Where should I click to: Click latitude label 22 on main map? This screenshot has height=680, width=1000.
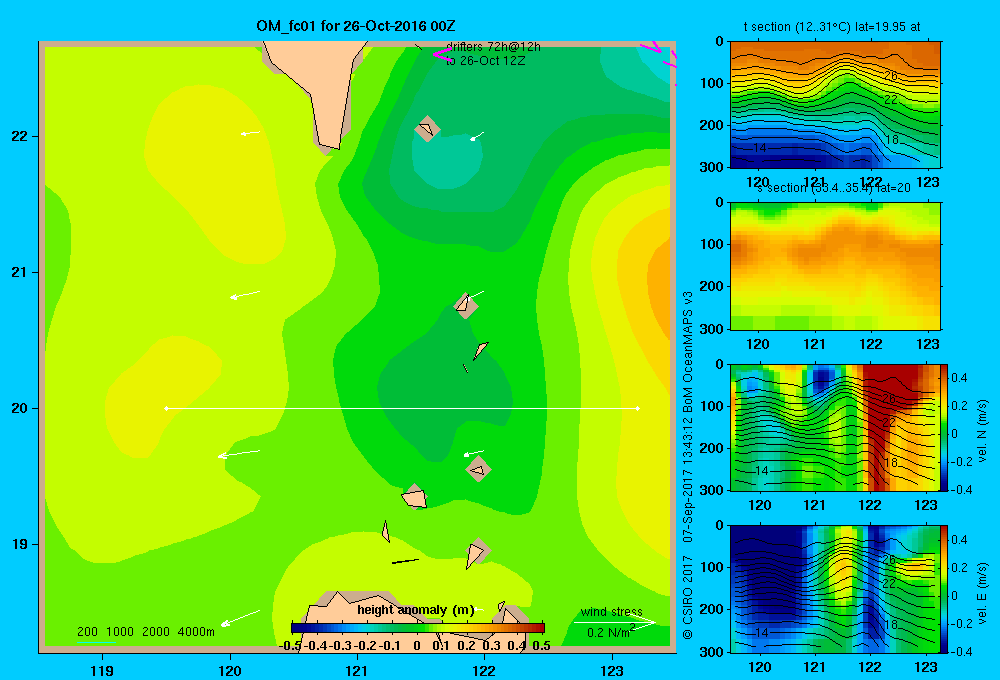(x=20, y=136)
